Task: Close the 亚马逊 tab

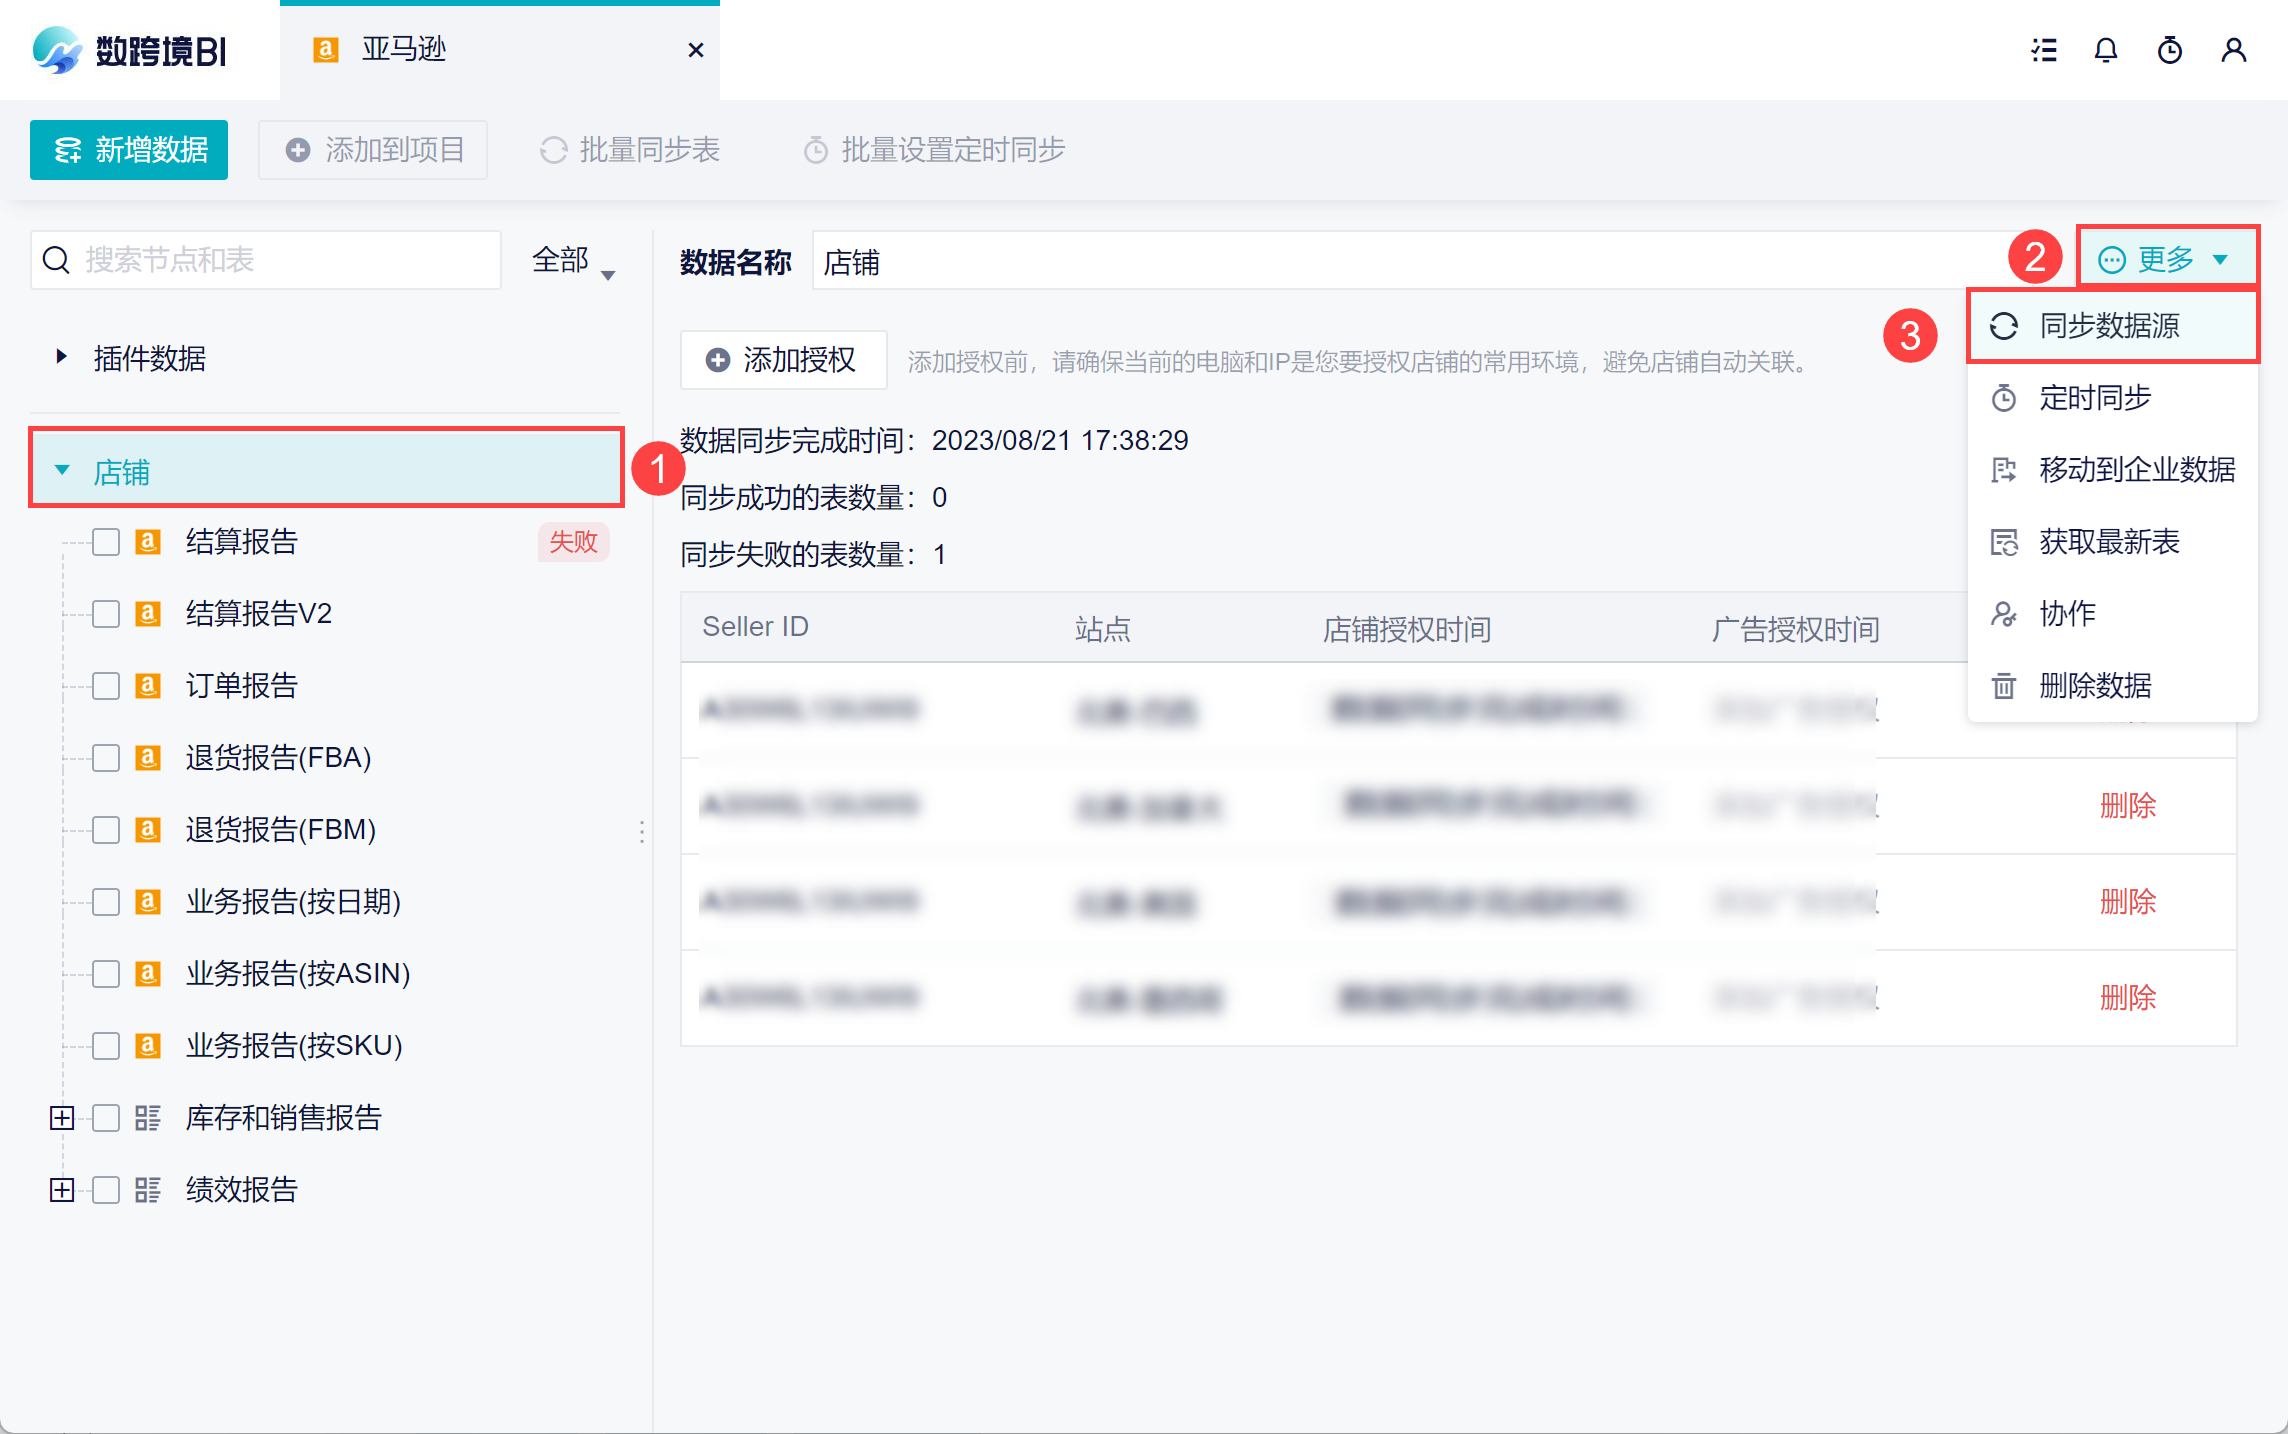Action: pos(696,50)
